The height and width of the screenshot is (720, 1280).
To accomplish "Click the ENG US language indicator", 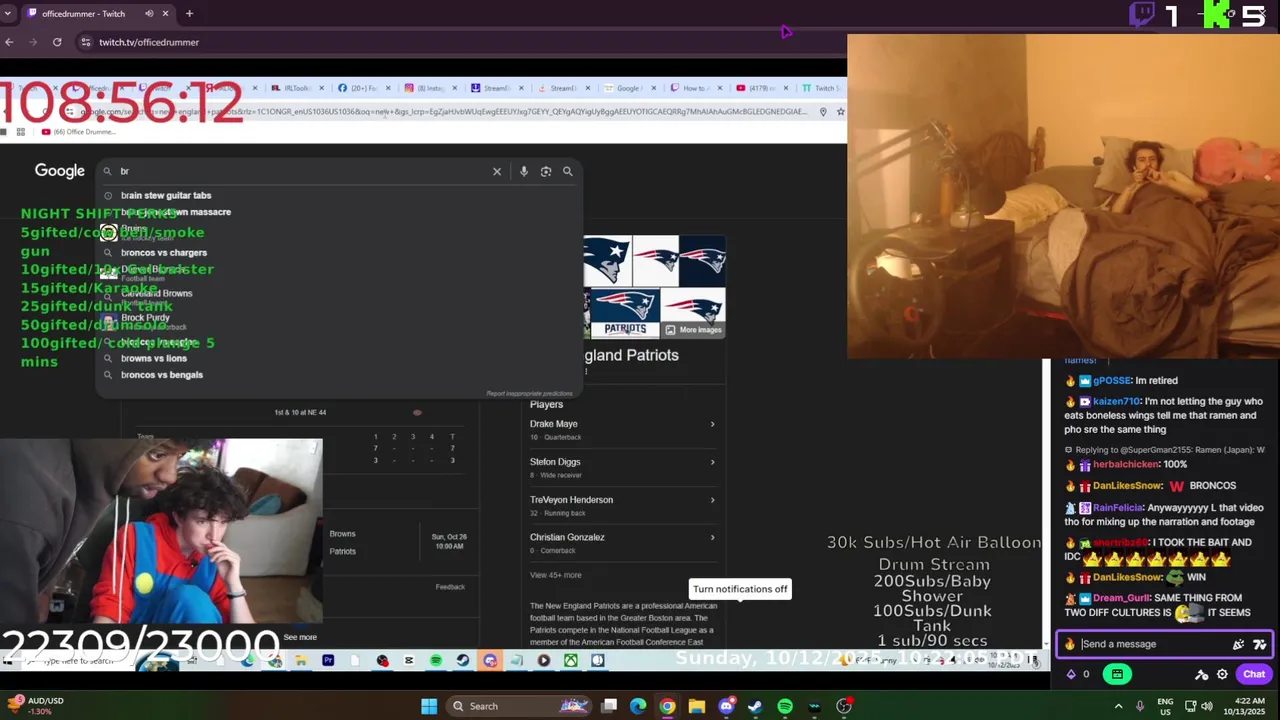I will (1165, 706).
